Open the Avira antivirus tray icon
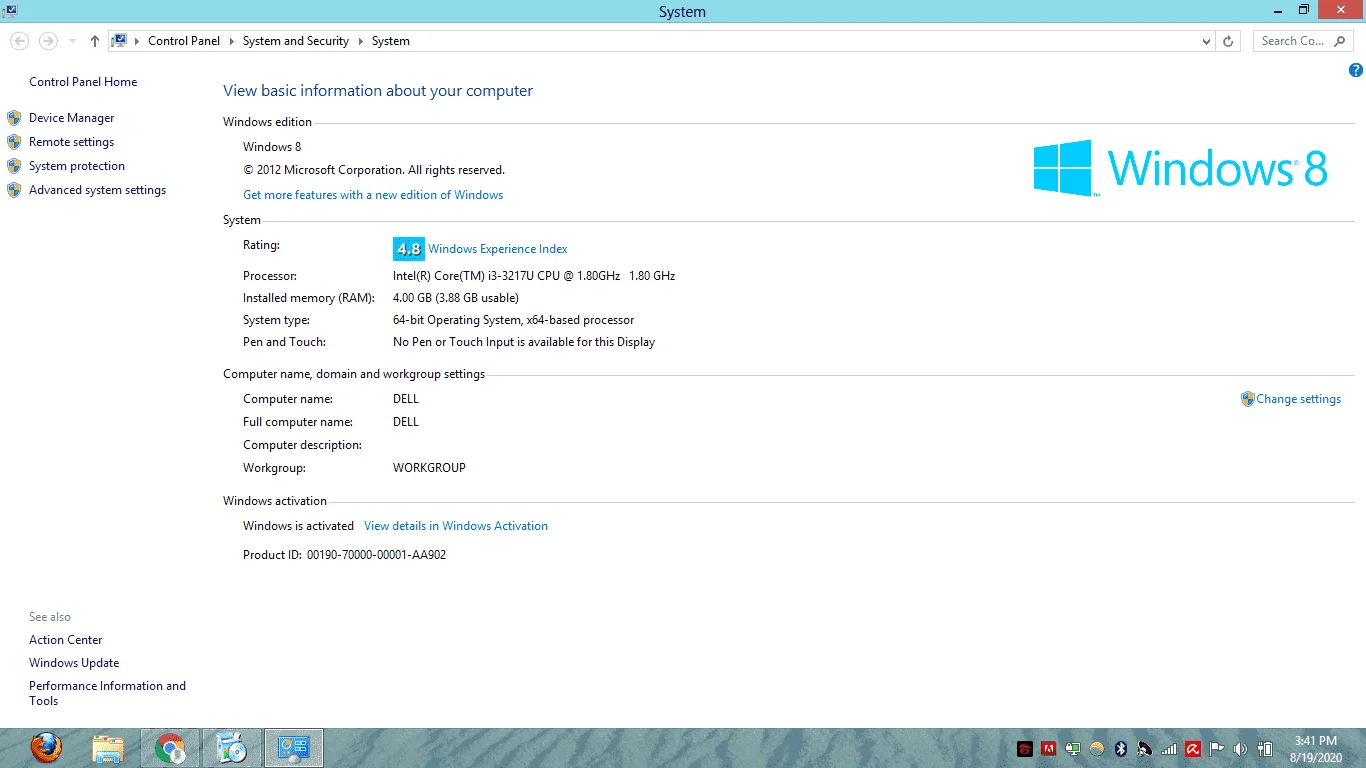 tap(1193, 749)
